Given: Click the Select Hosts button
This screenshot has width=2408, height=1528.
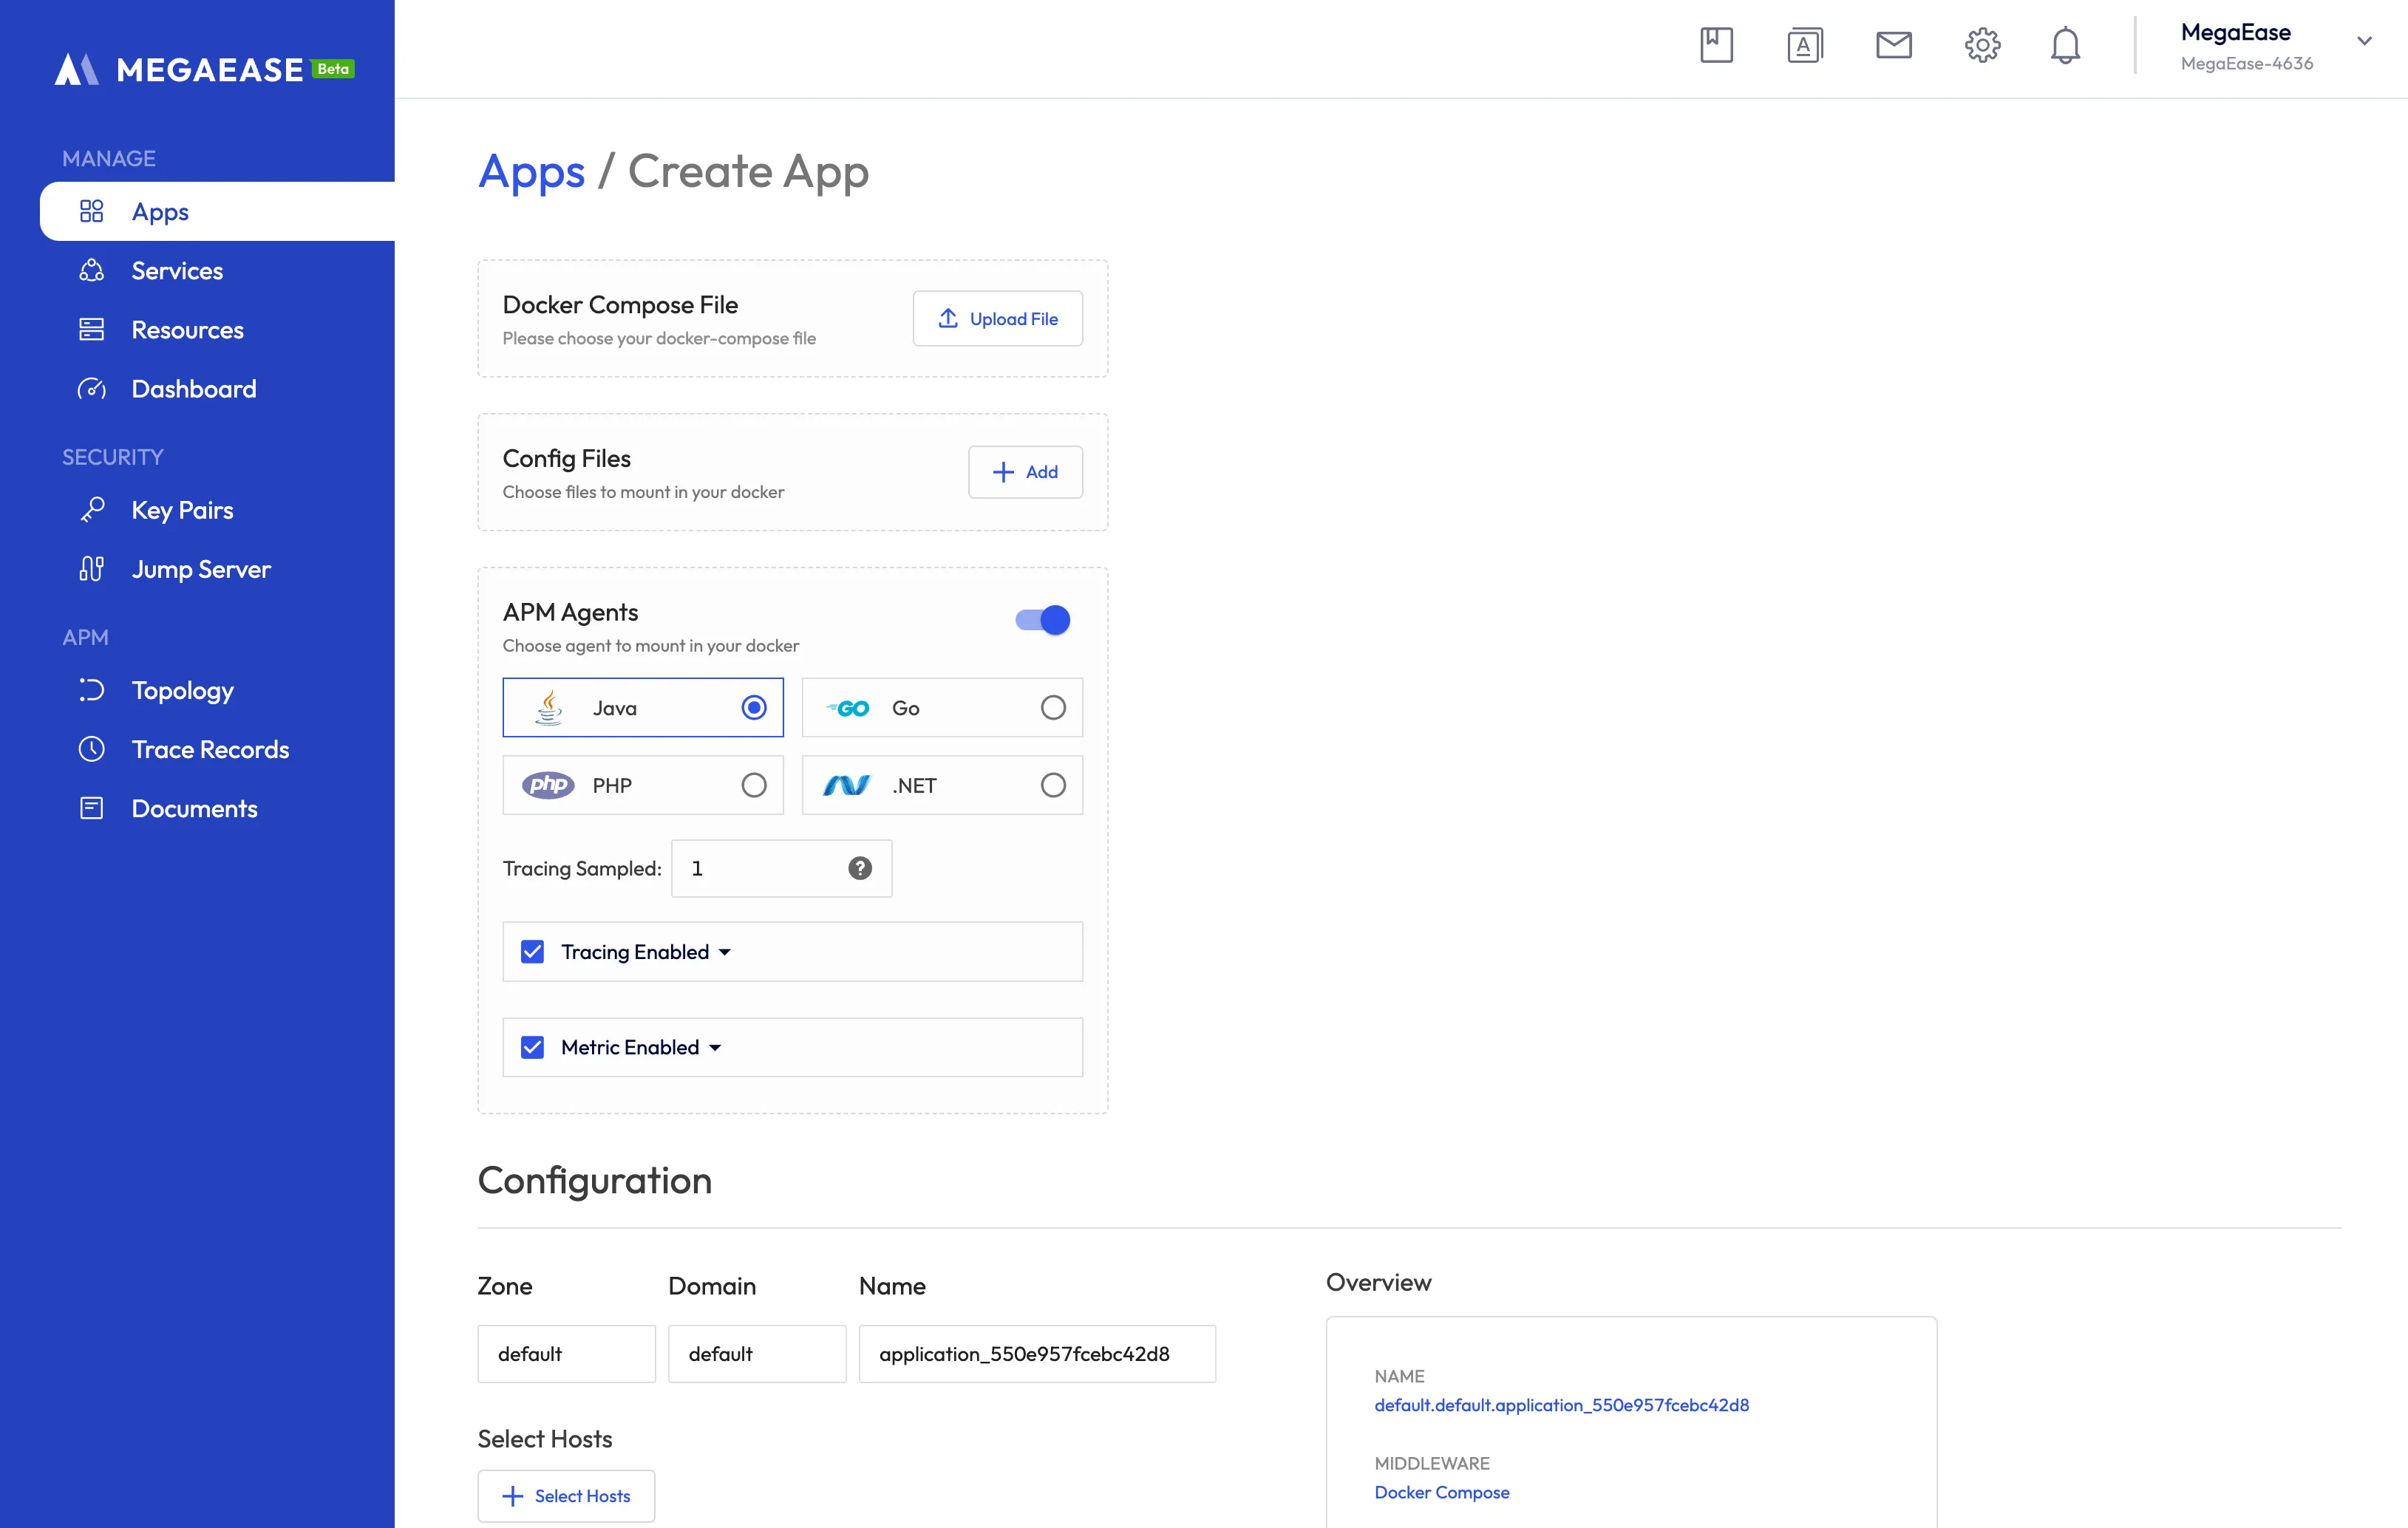Looking at the screenshot, I should [566, 1496].
